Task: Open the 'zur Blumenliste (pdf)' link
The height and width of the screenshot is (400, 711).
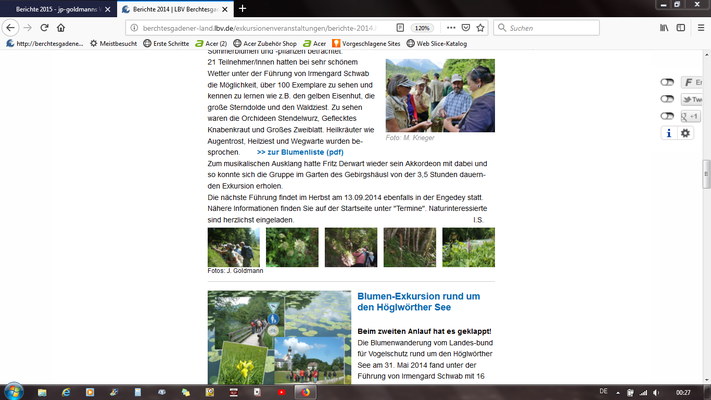Action: tap(300, 152)
